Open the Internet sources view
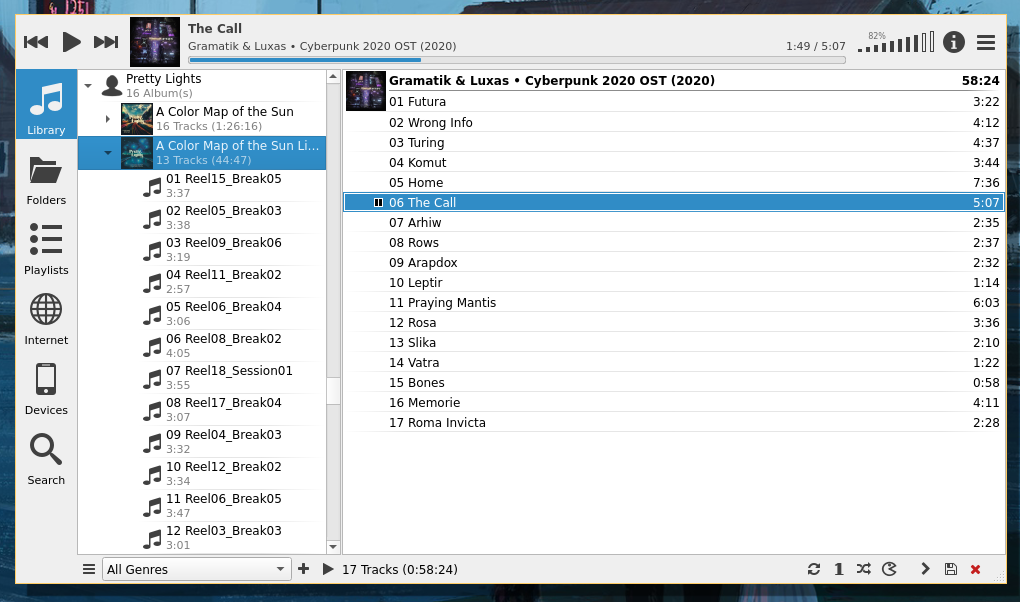The image size is (1020, 602). point(46,320)
